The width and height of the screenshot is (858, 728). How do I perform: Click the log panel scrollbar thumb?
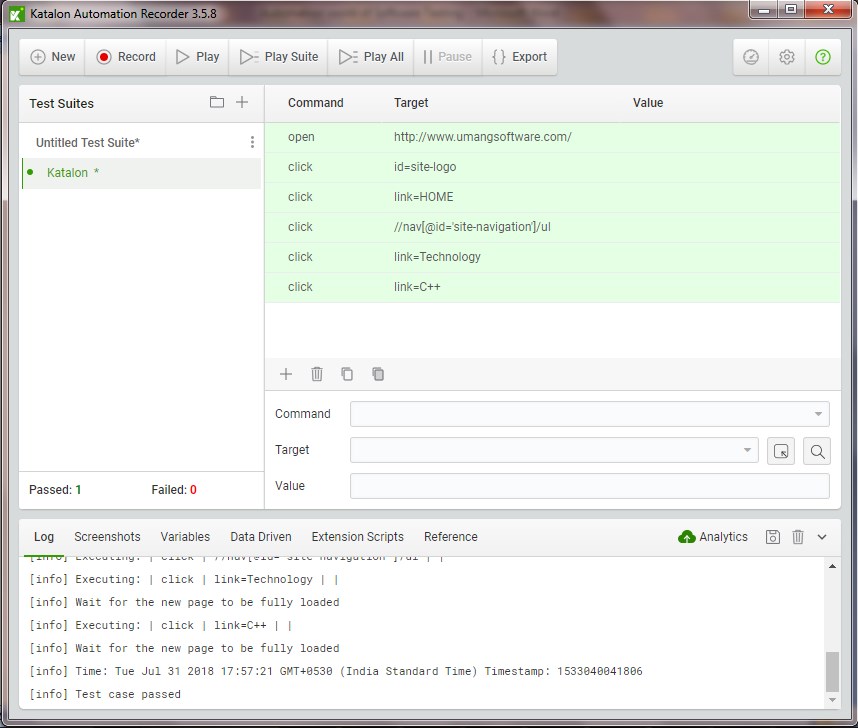tap(832, 672)
